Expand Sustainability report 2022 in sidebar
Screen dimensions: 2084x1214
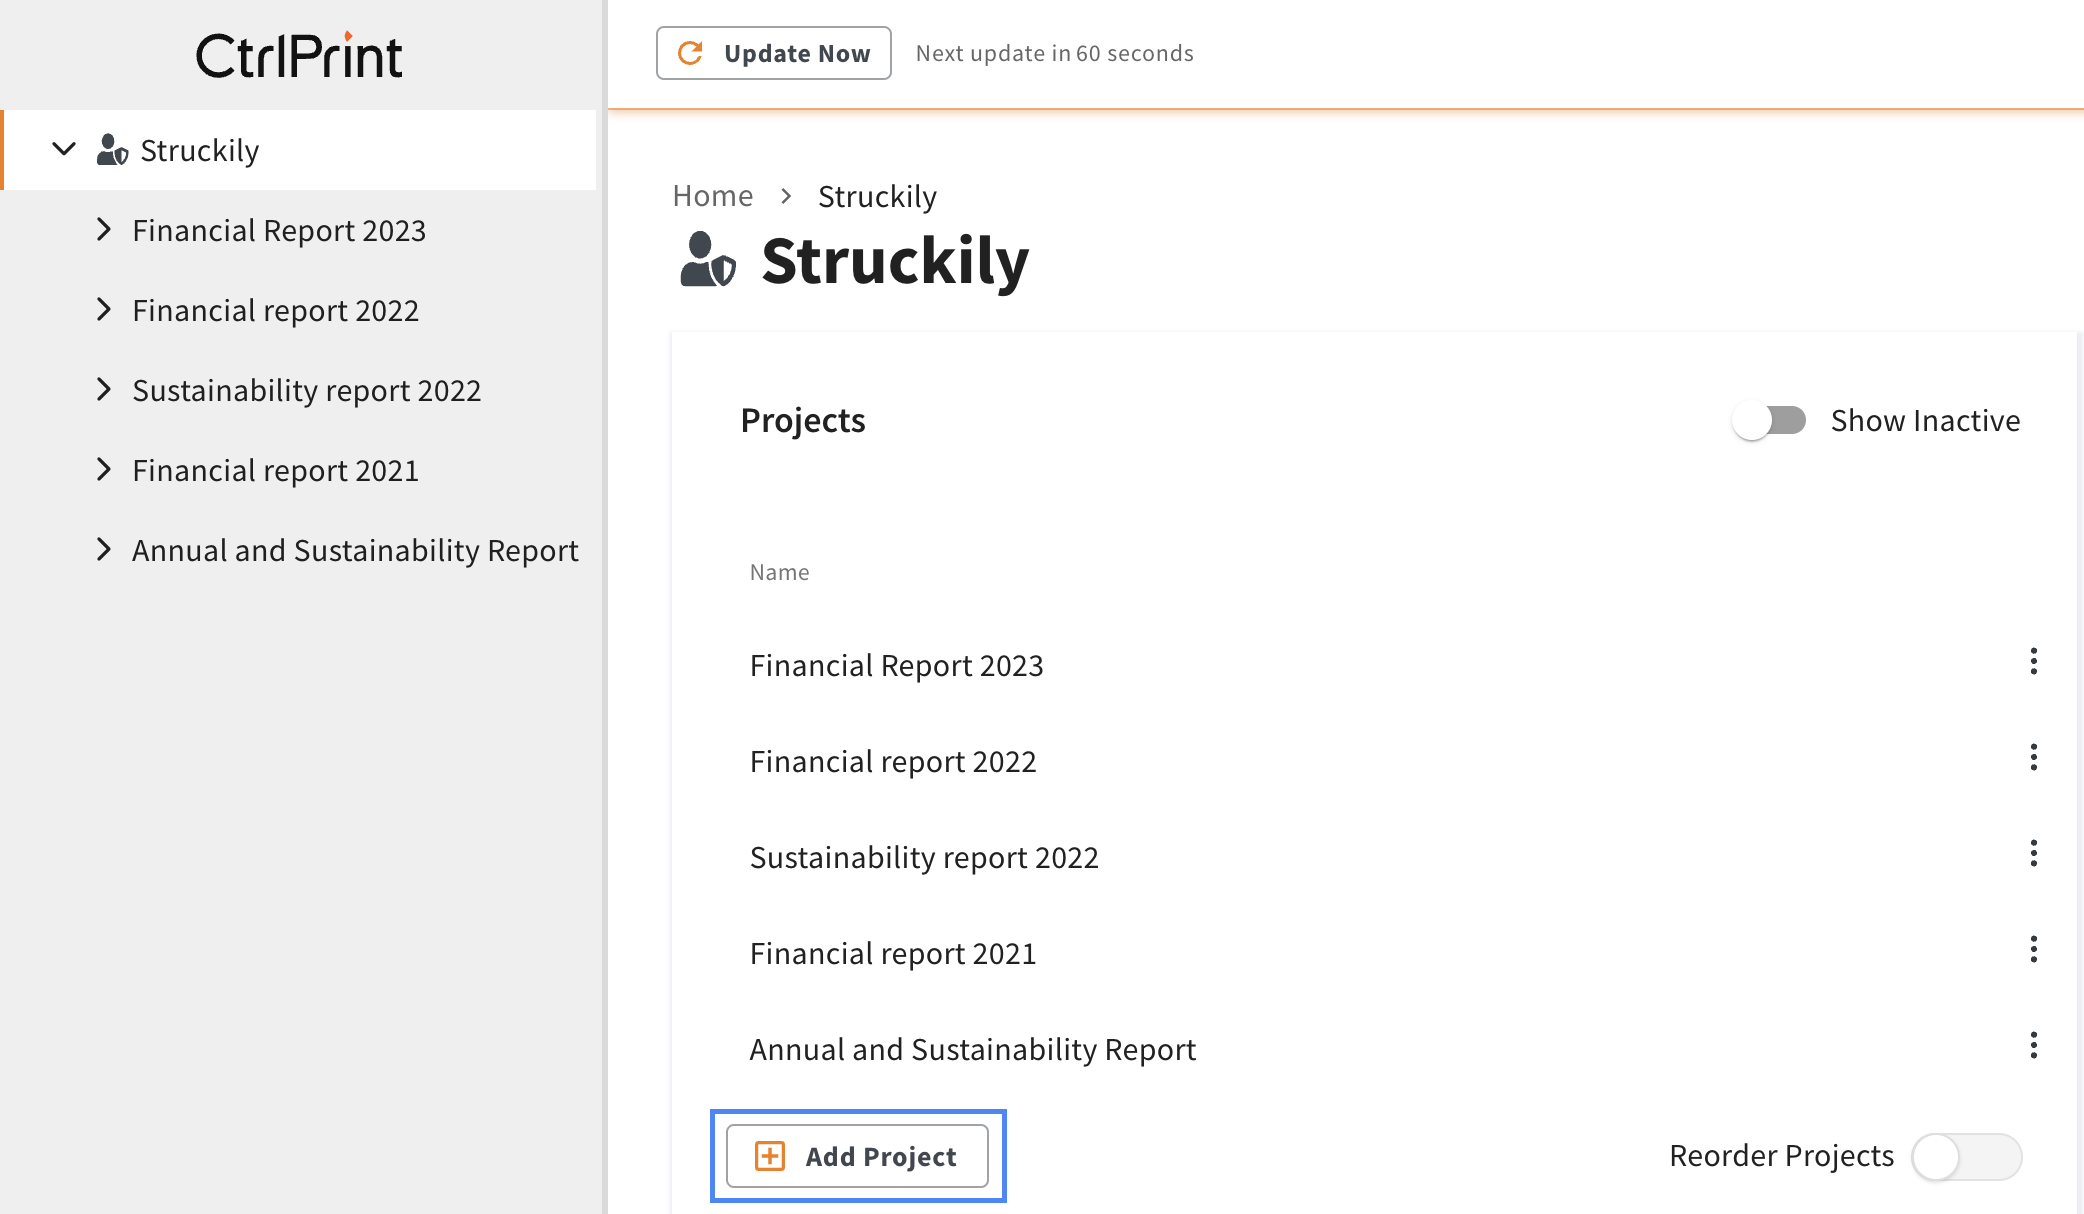tap(104, 390)
